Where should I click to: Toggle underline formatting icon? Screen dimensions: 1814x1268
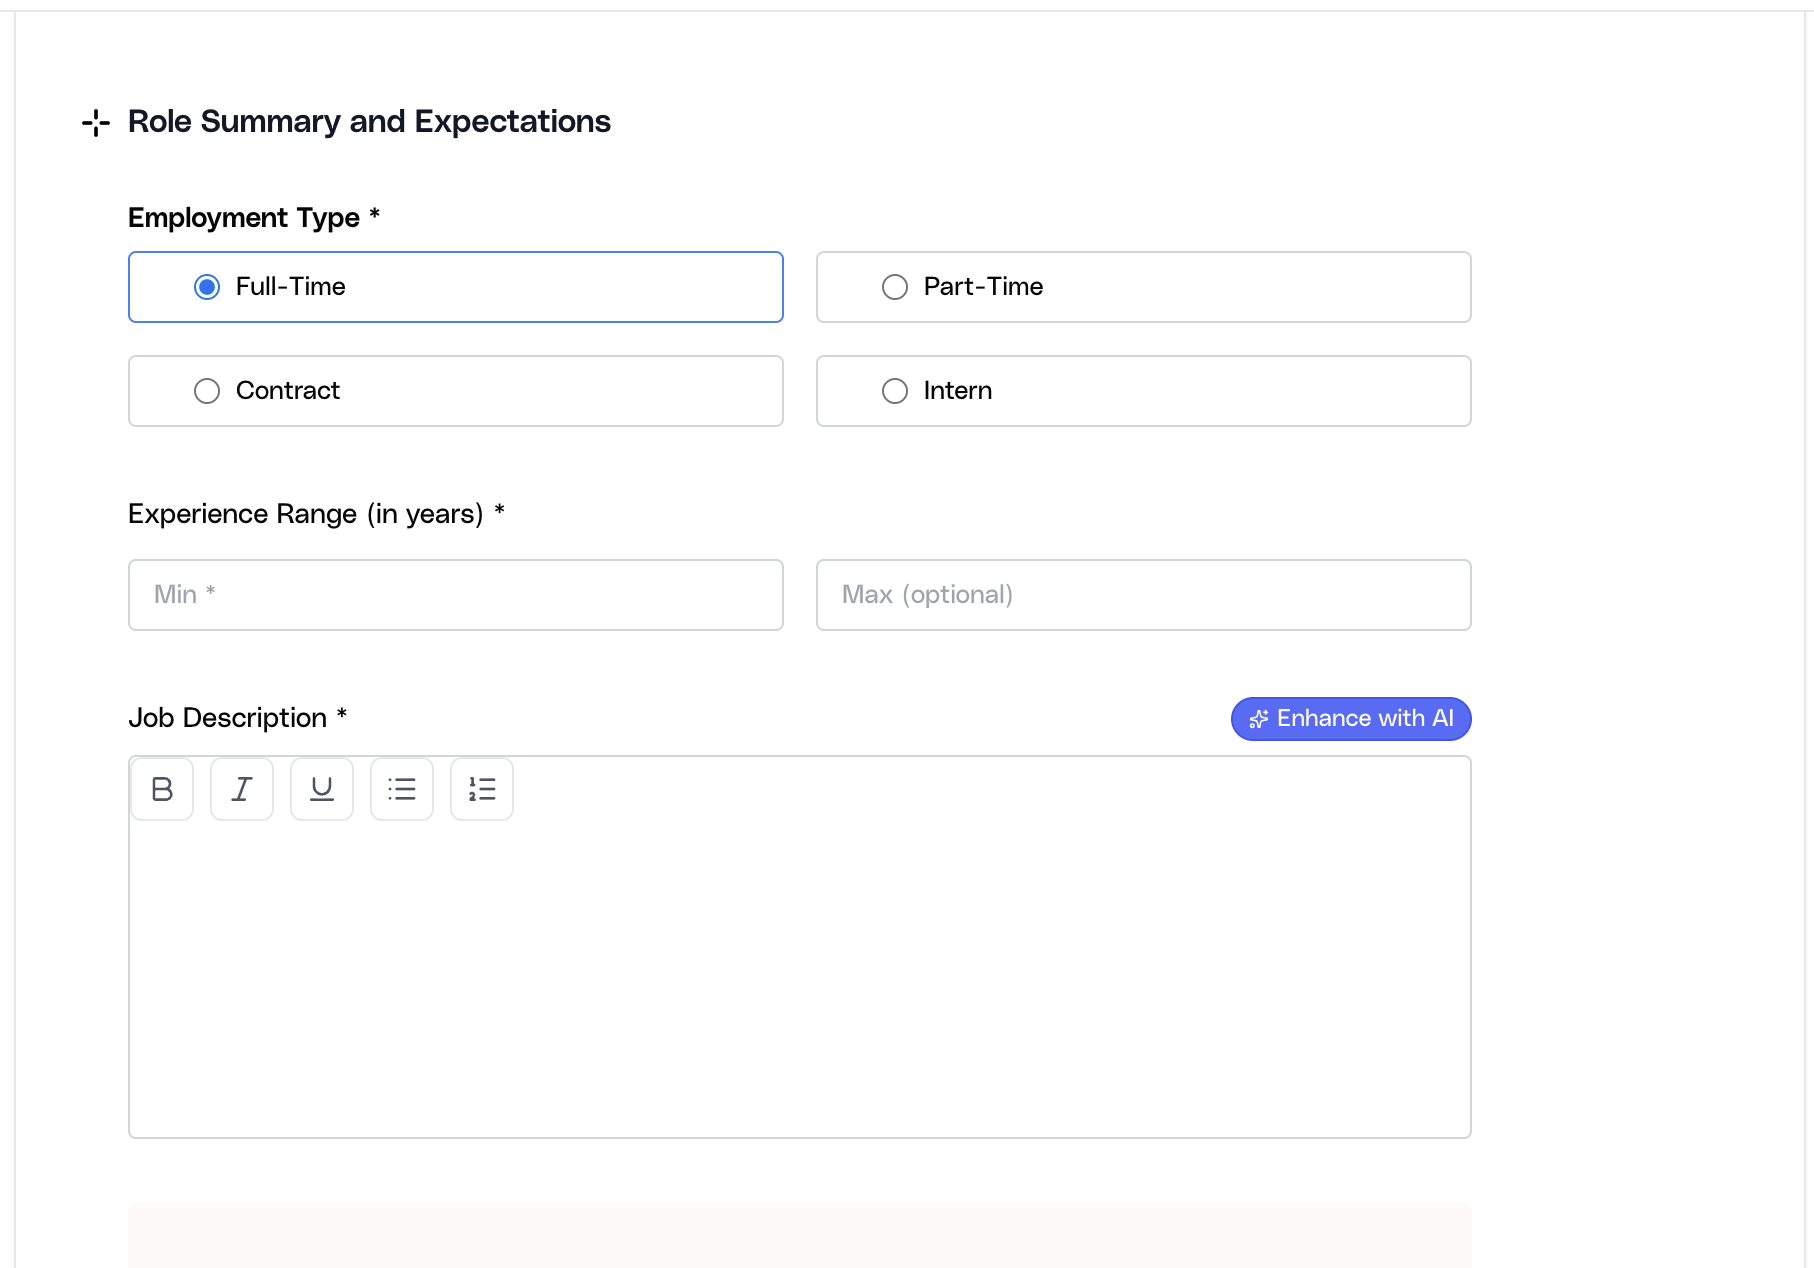[x=321, y=789]
